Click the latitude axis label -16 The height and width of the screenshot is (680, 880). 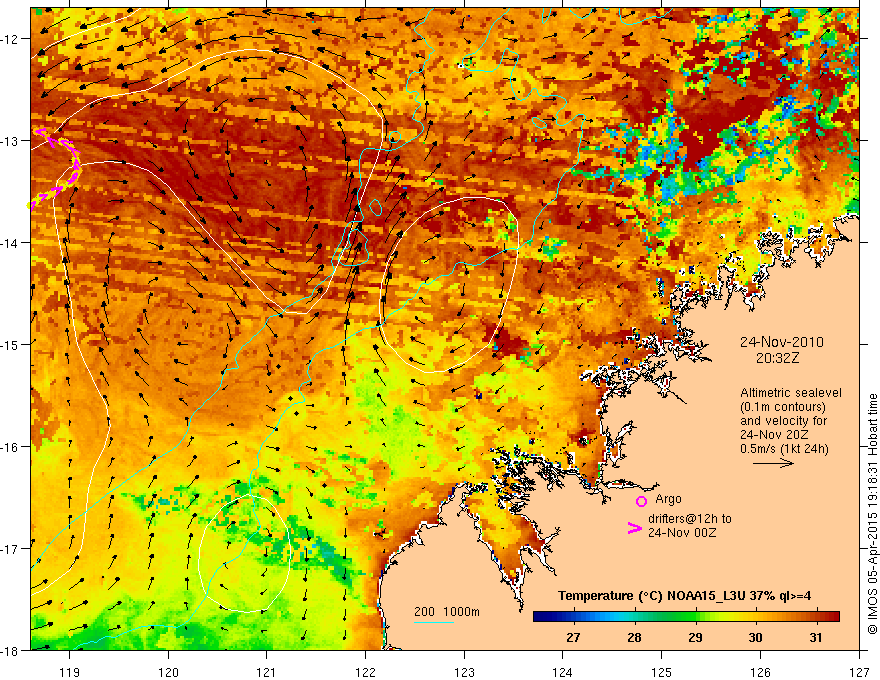pos(10,447)
